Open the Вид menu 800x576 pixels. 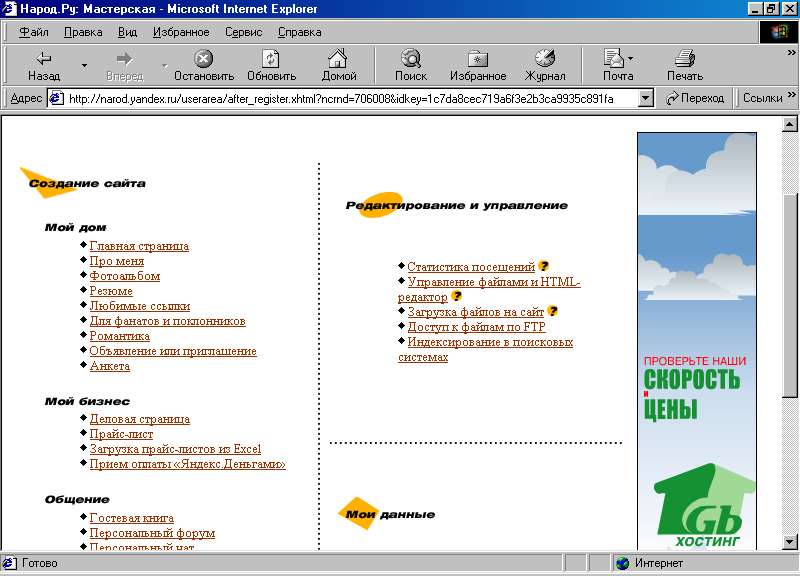128,32
